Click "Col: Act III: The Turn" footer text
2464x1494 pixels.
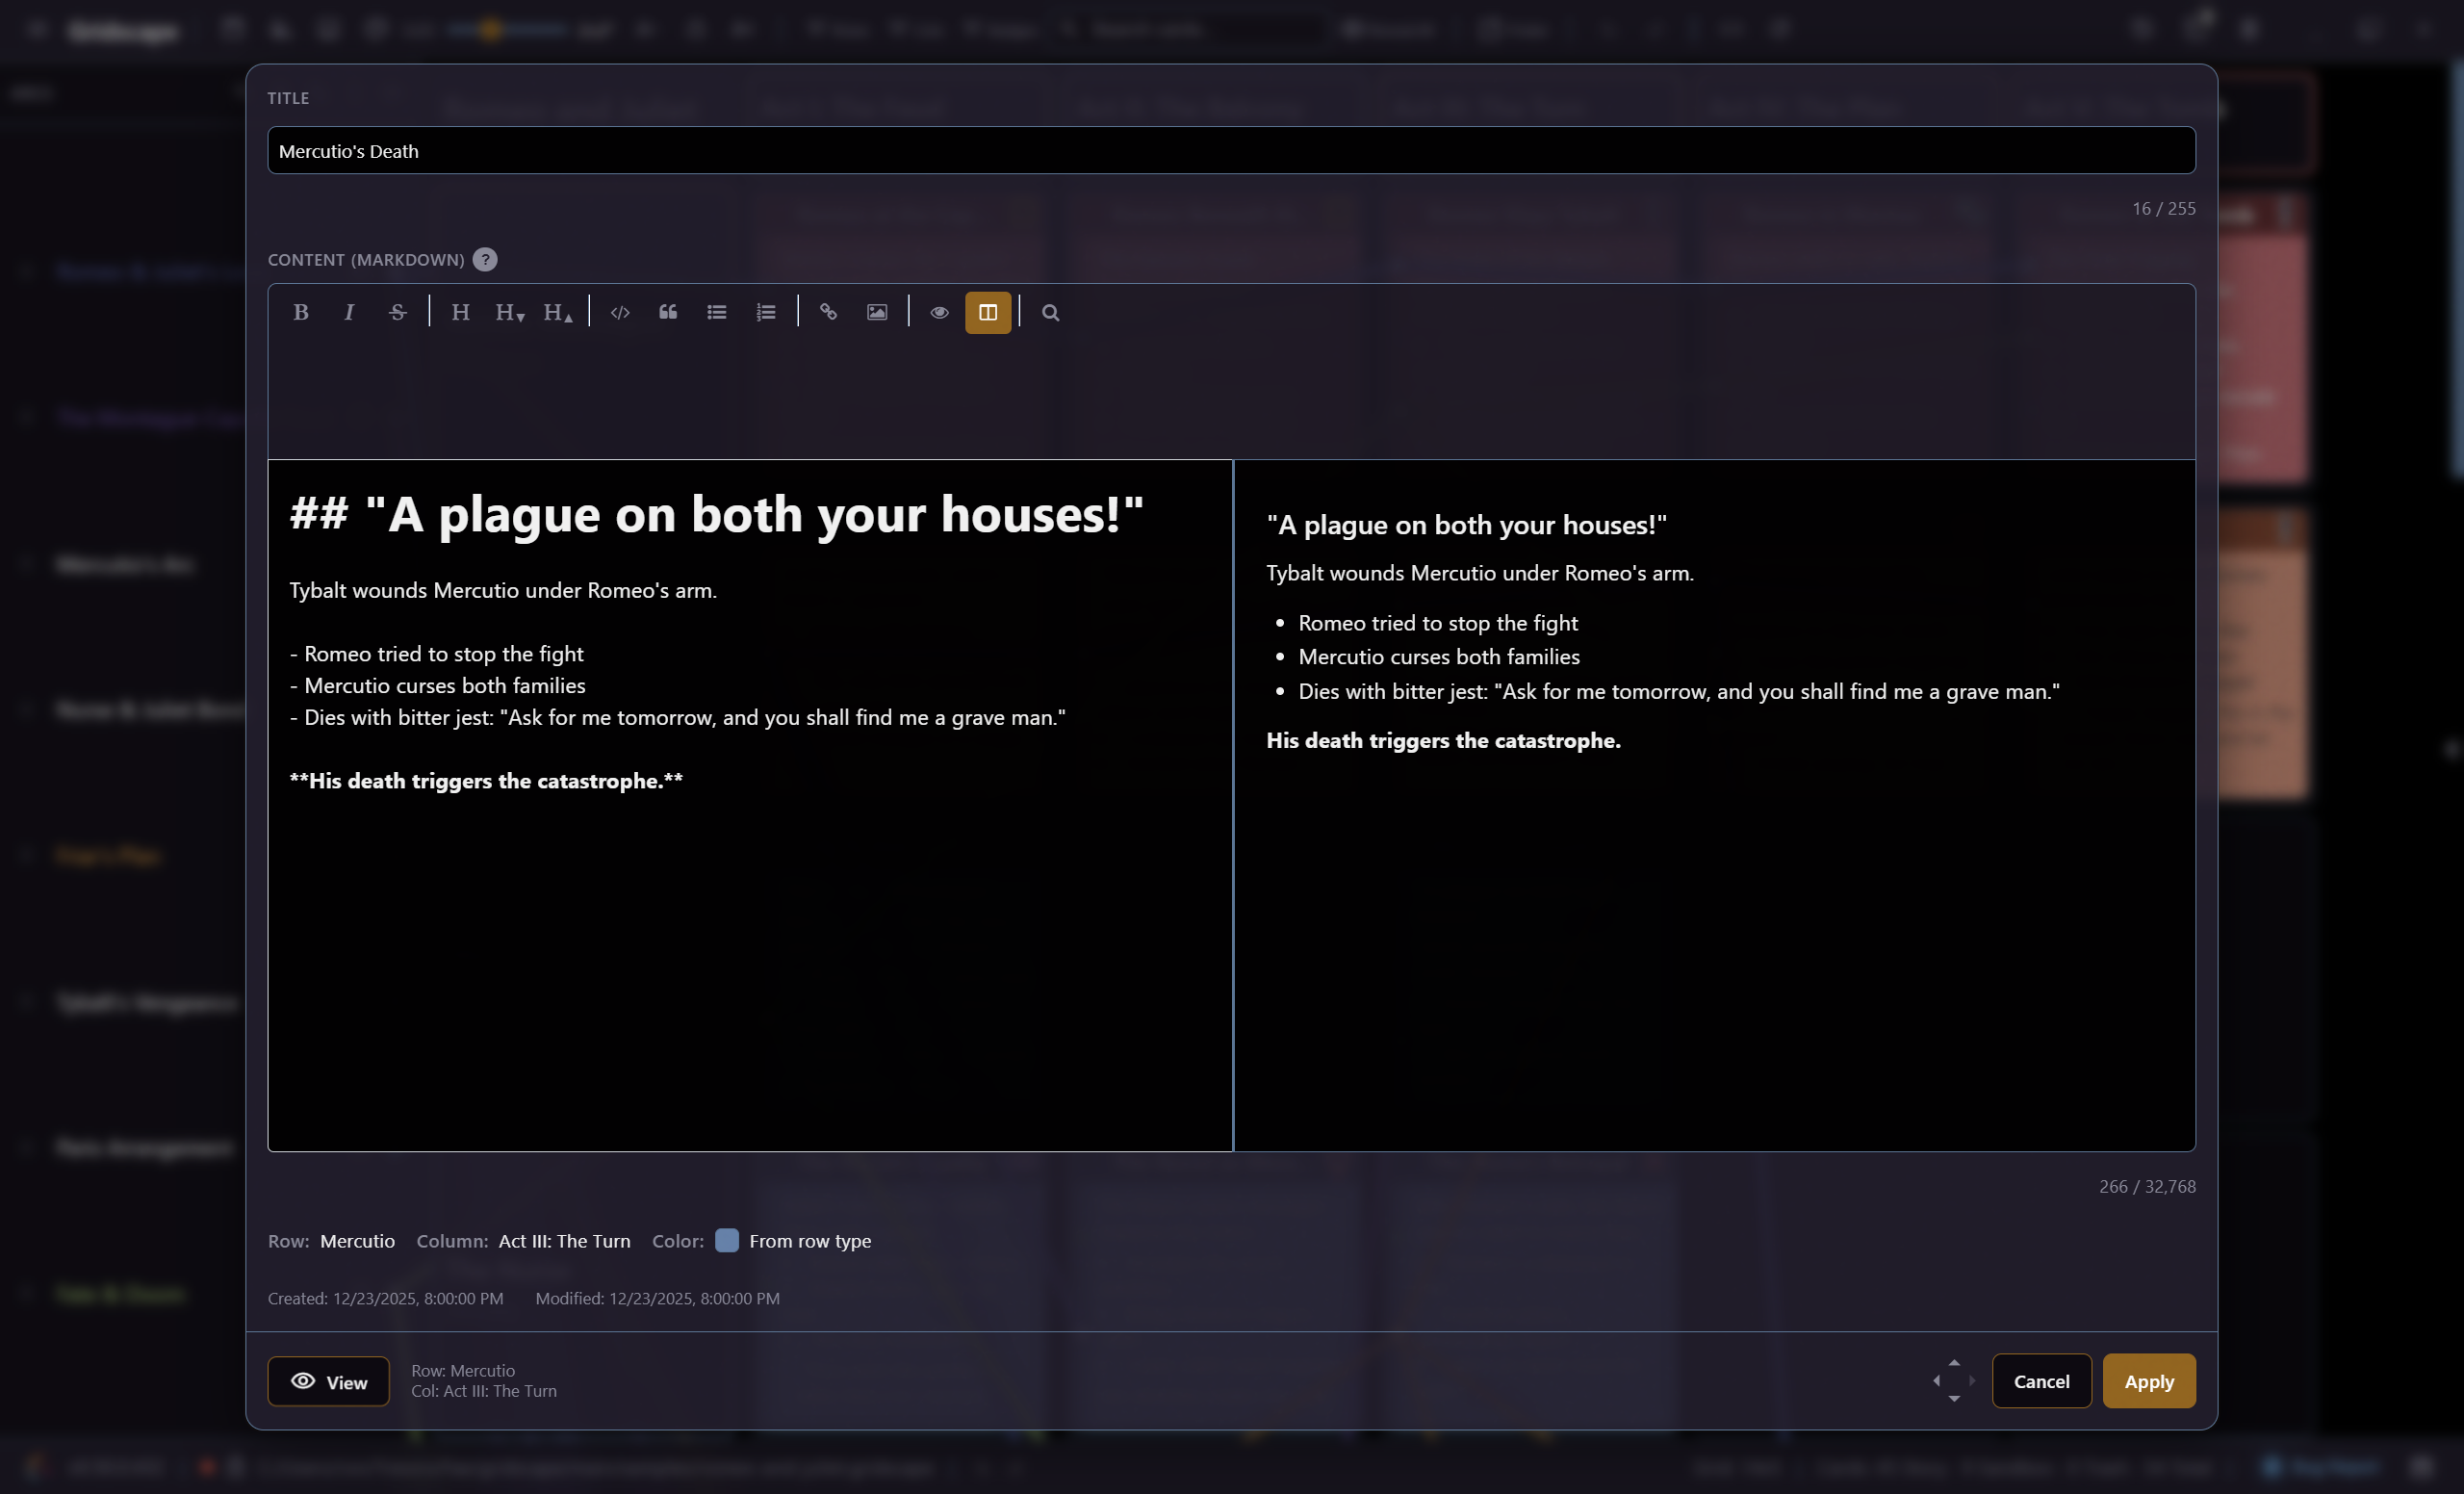(x=484, y=1392)
